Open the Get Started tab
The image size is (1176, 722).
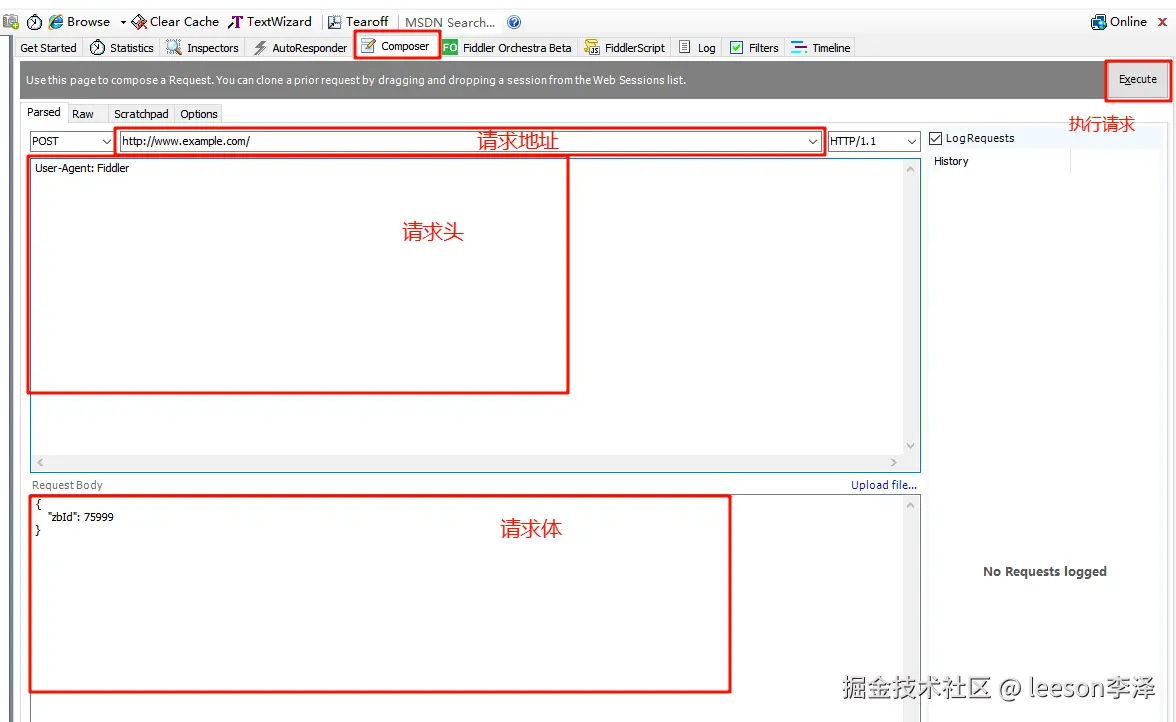click(x=49, y=47)
